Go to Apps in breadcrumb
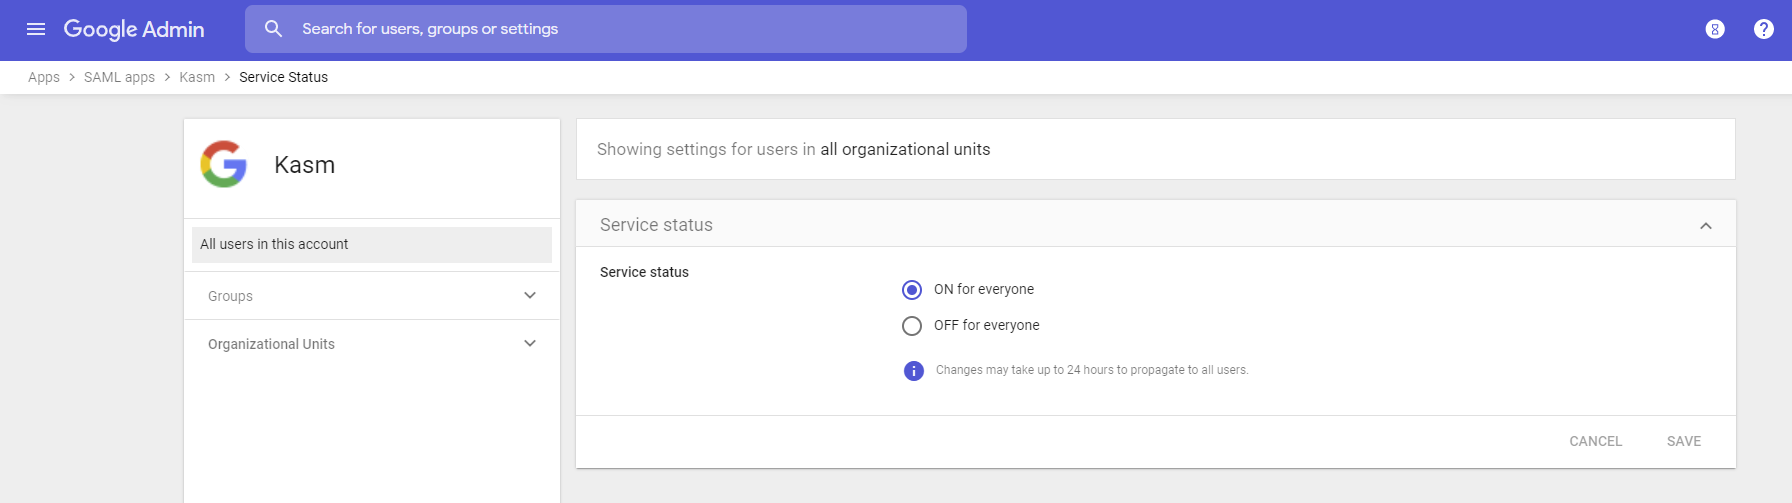This screenshot has height=503, width=1792. (44, 77)
